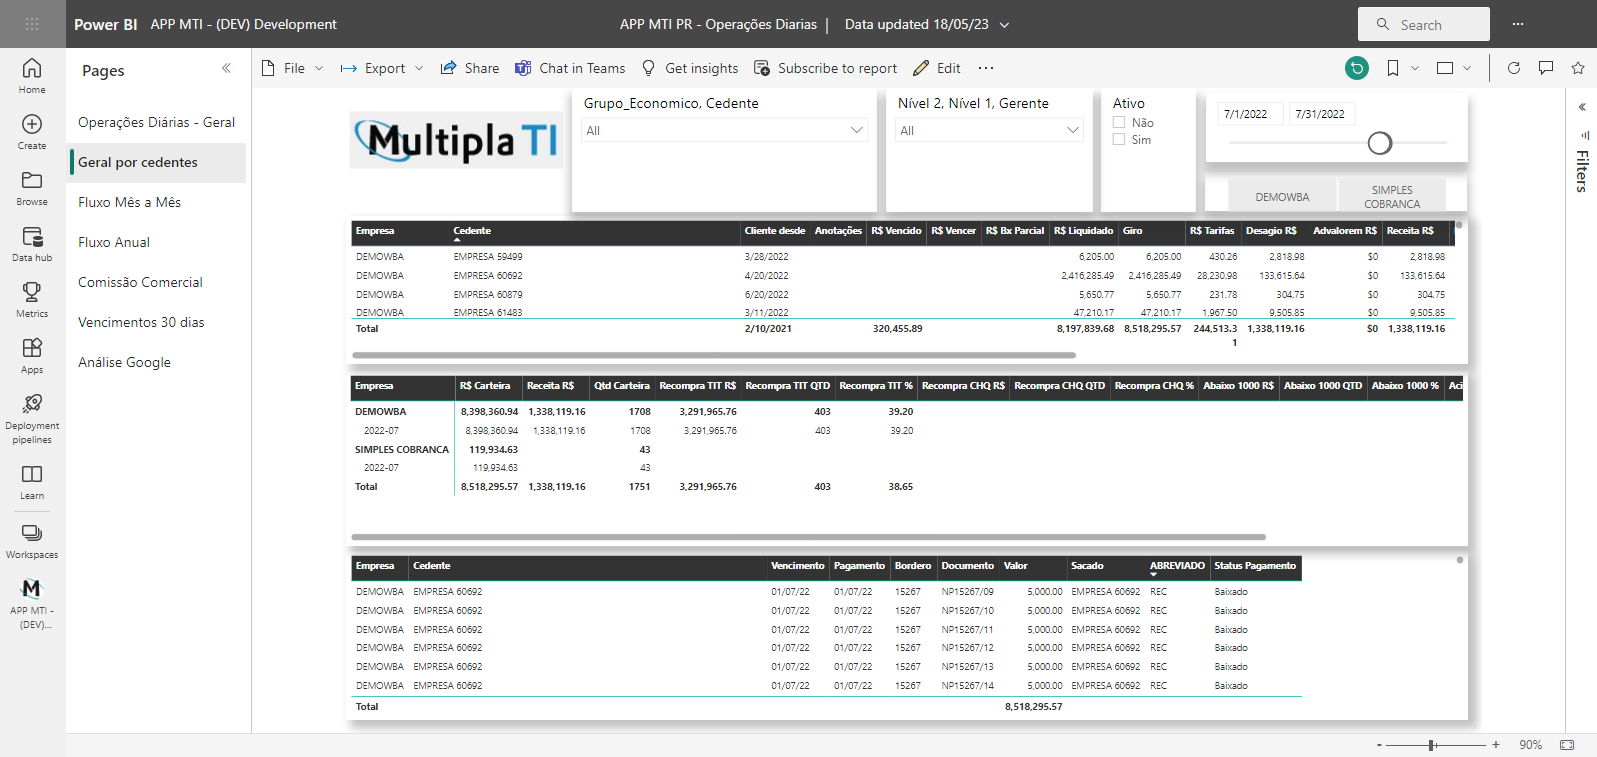
Task: Open the Nível 2, Nível 1, Gerente dropdown
Action: (989, 130)
